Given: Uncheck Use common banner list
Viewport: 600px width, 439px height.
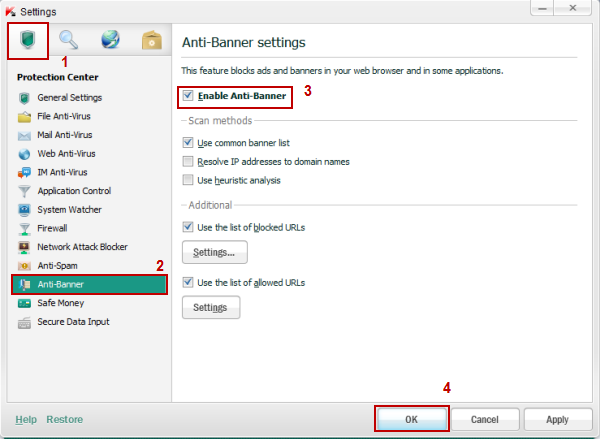Looking at the screenshot, I should tap(188, 142).
